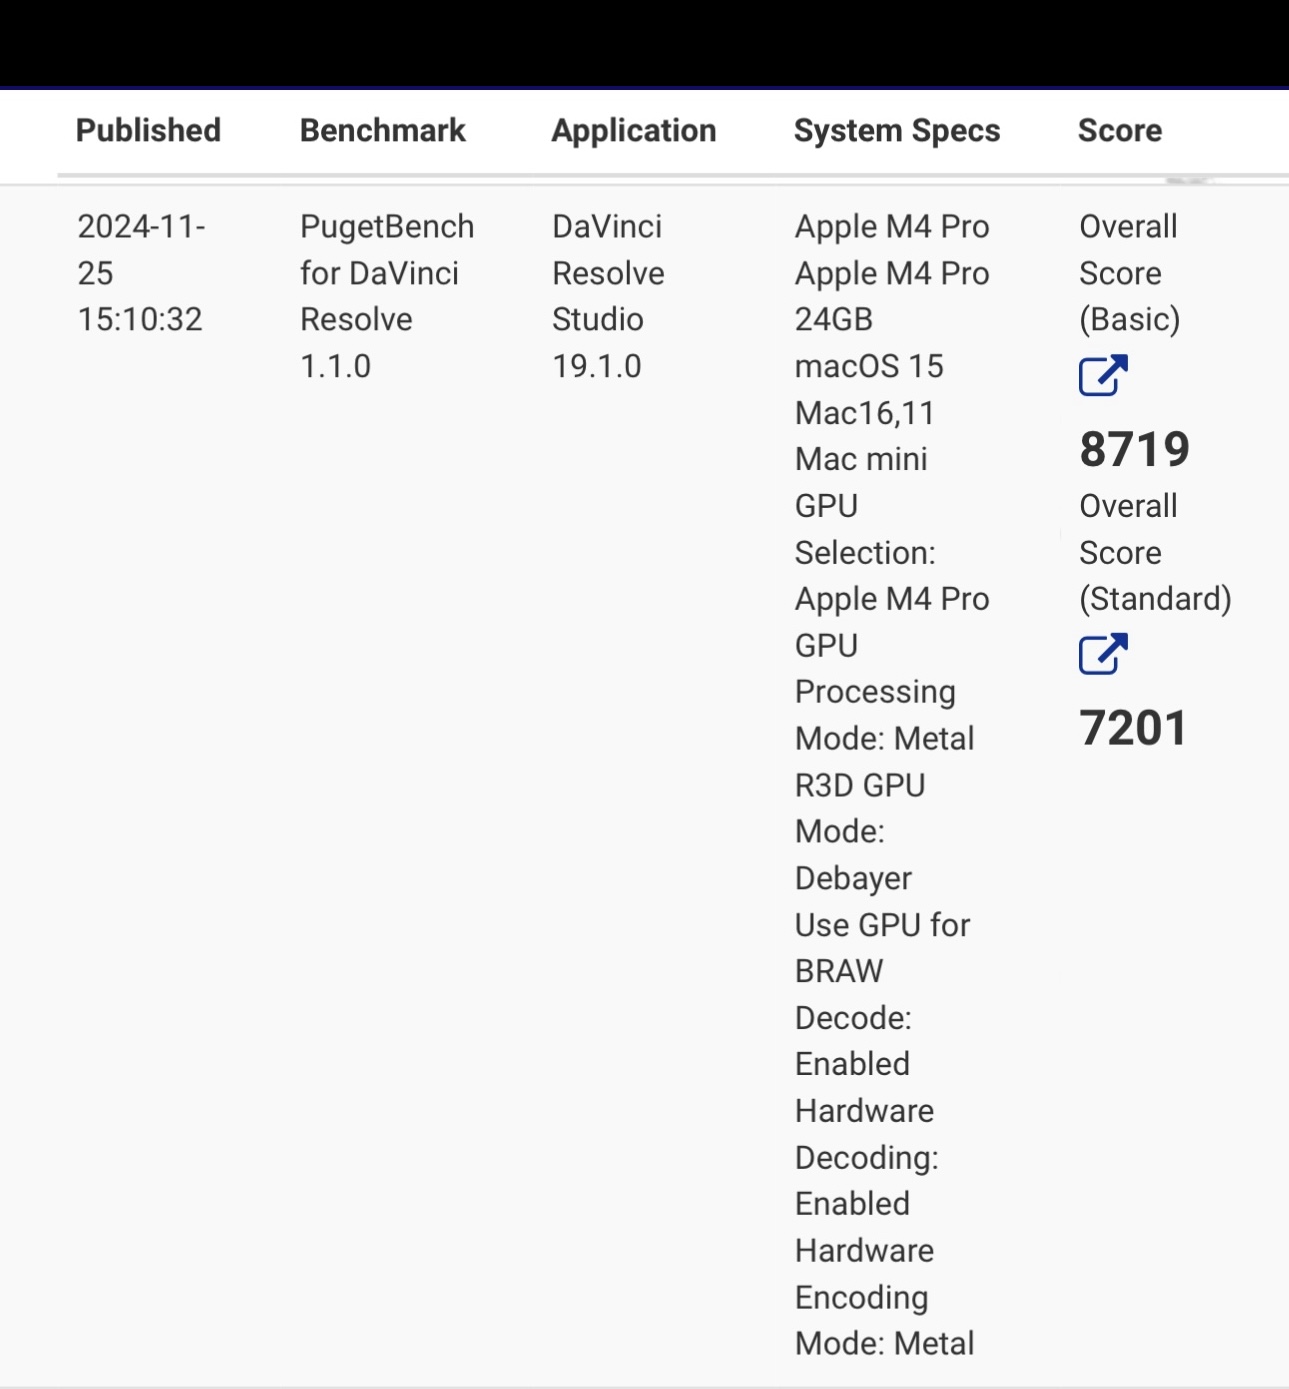Viewport: 1289px width, 1389px height.
Task: Open the Overall Score (Basic) external link icon
Action: [x=1103, y=376]
